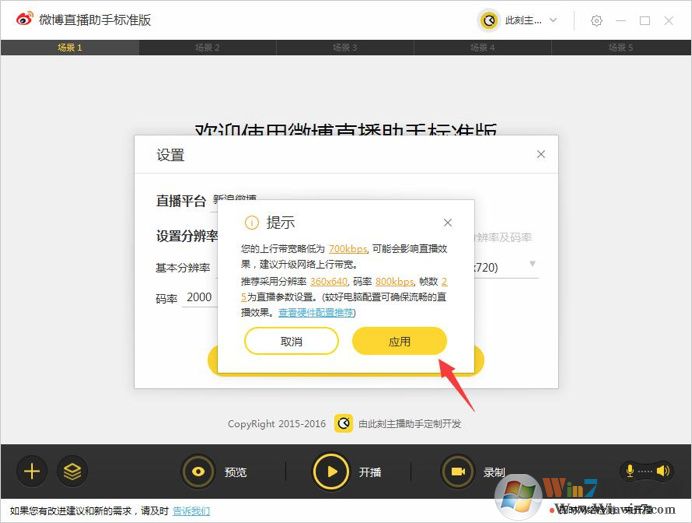Open settings via the gear icon
This screenshot has height=523, width=692.
(x=596, y=21)
